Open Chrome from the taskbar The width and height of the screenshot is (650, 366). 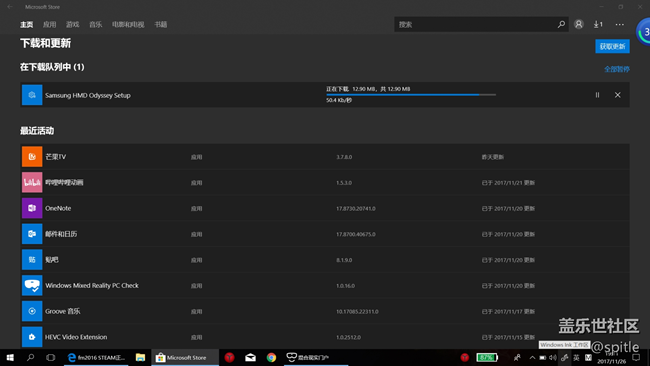point(271,357)
